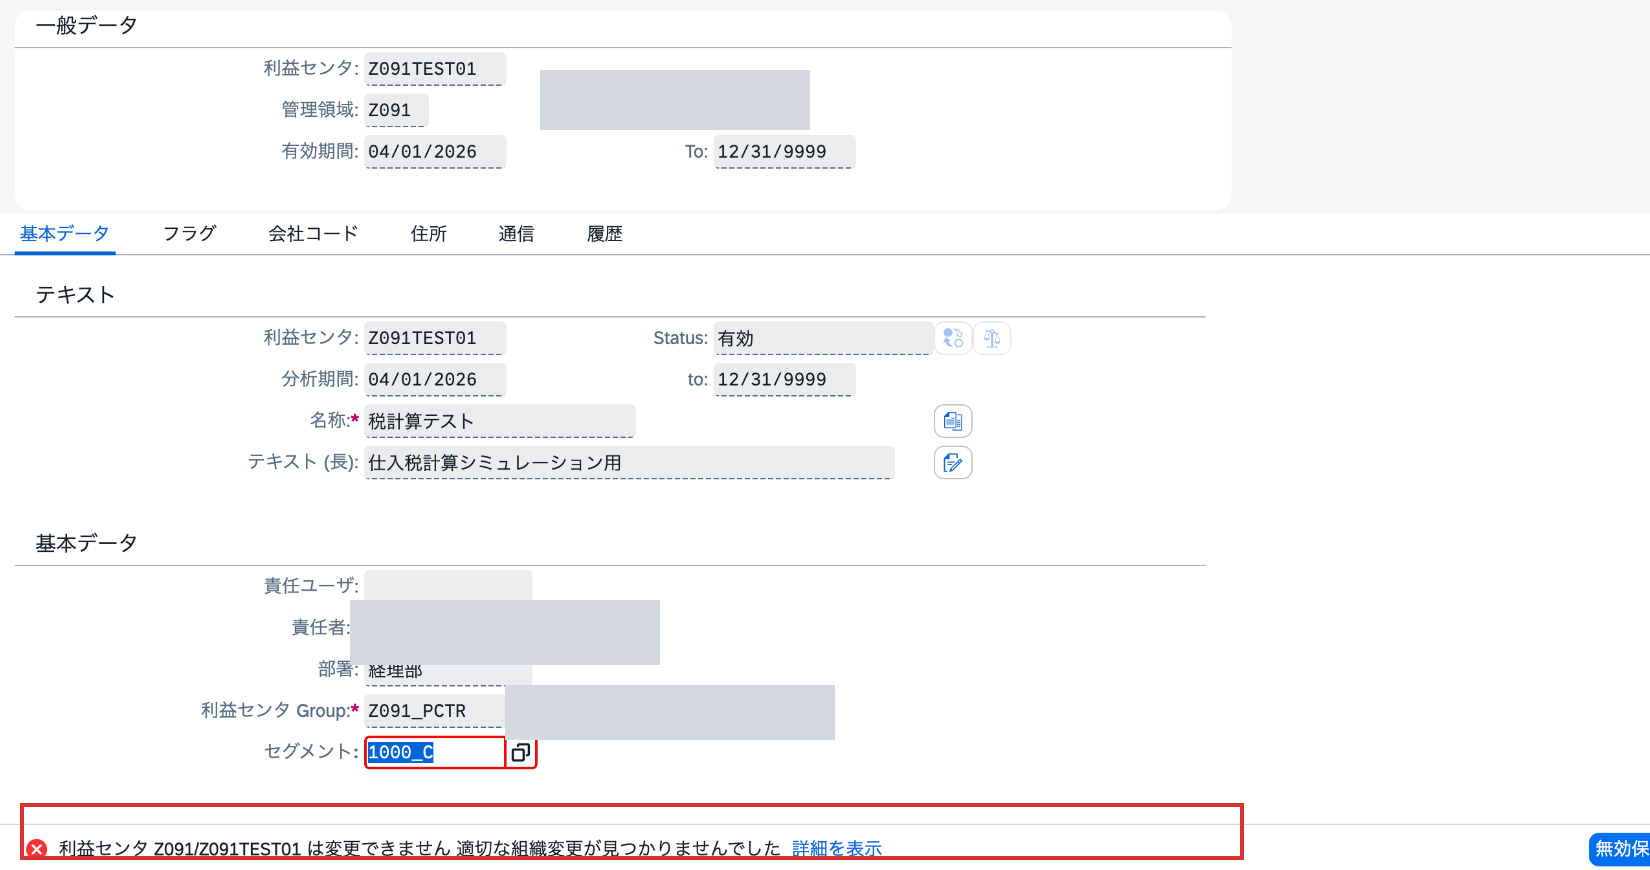The width and height of the screenshot is (1650, 870).
Task: Click the Status field showing 有効
Action: (823, 338)
